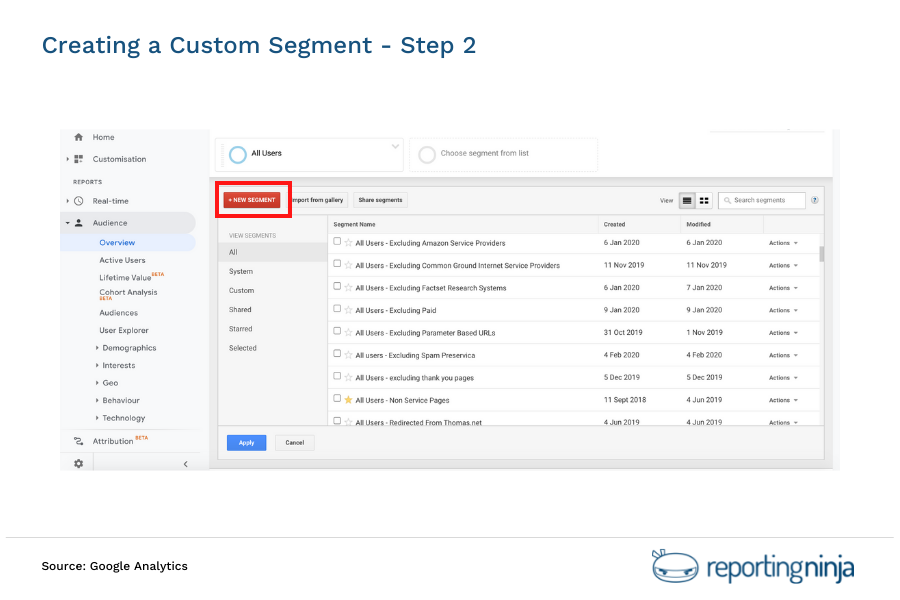Screen dimensions: 900x600
Task: Unstar the All Users - Non Service Pages segment
Action: 349,400
